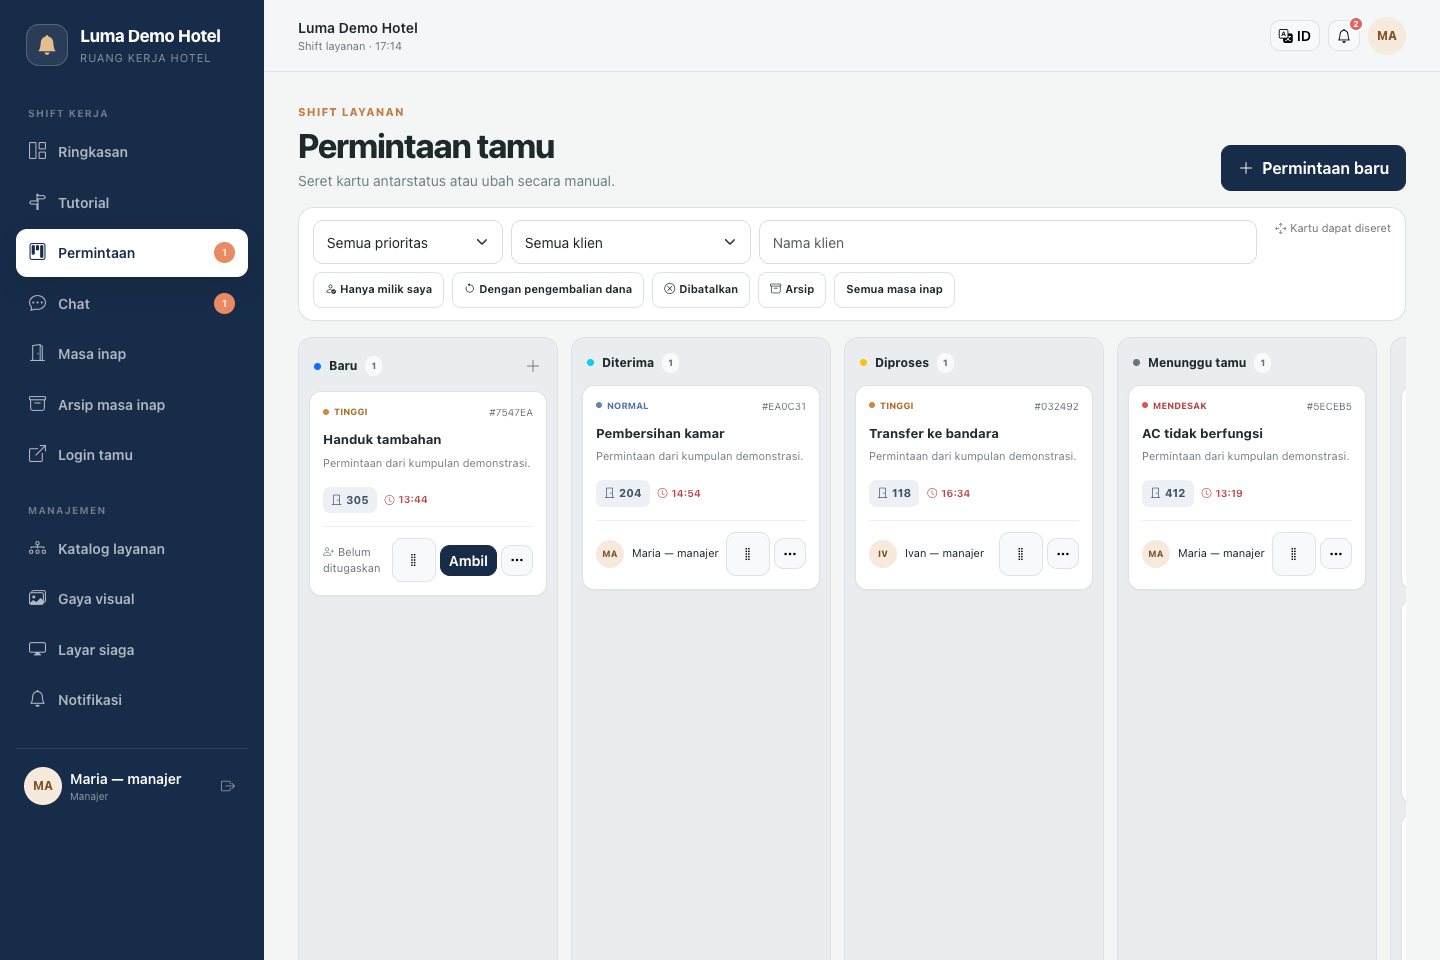
Task: Open the notifications bell in top bar
Action: [1344, 36]
